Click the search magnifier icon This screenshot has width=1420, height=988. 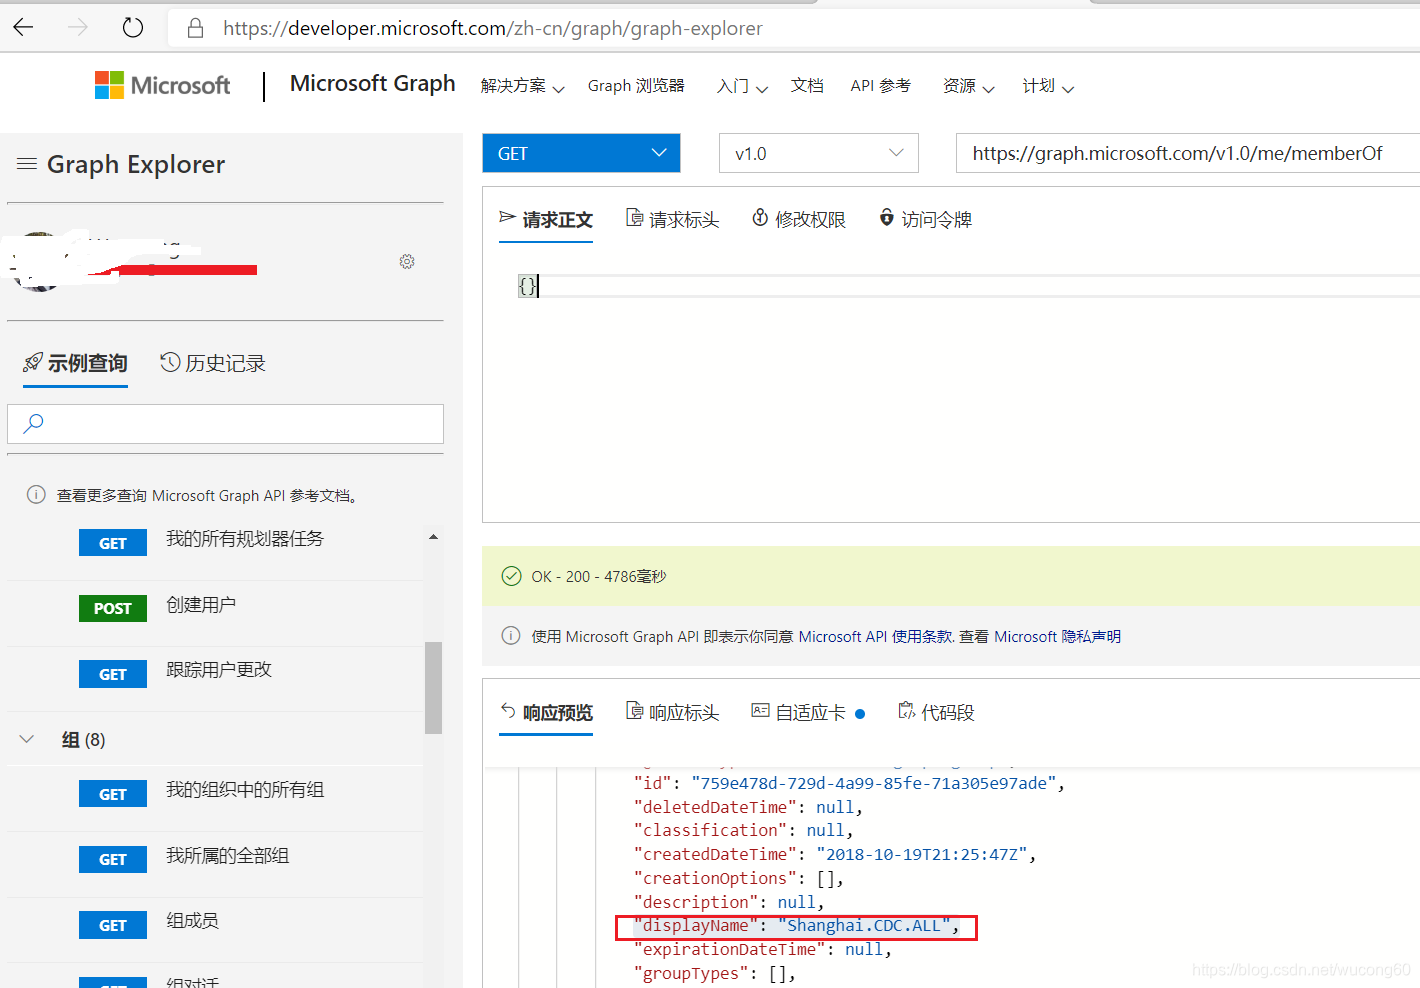tap(33, 423)
